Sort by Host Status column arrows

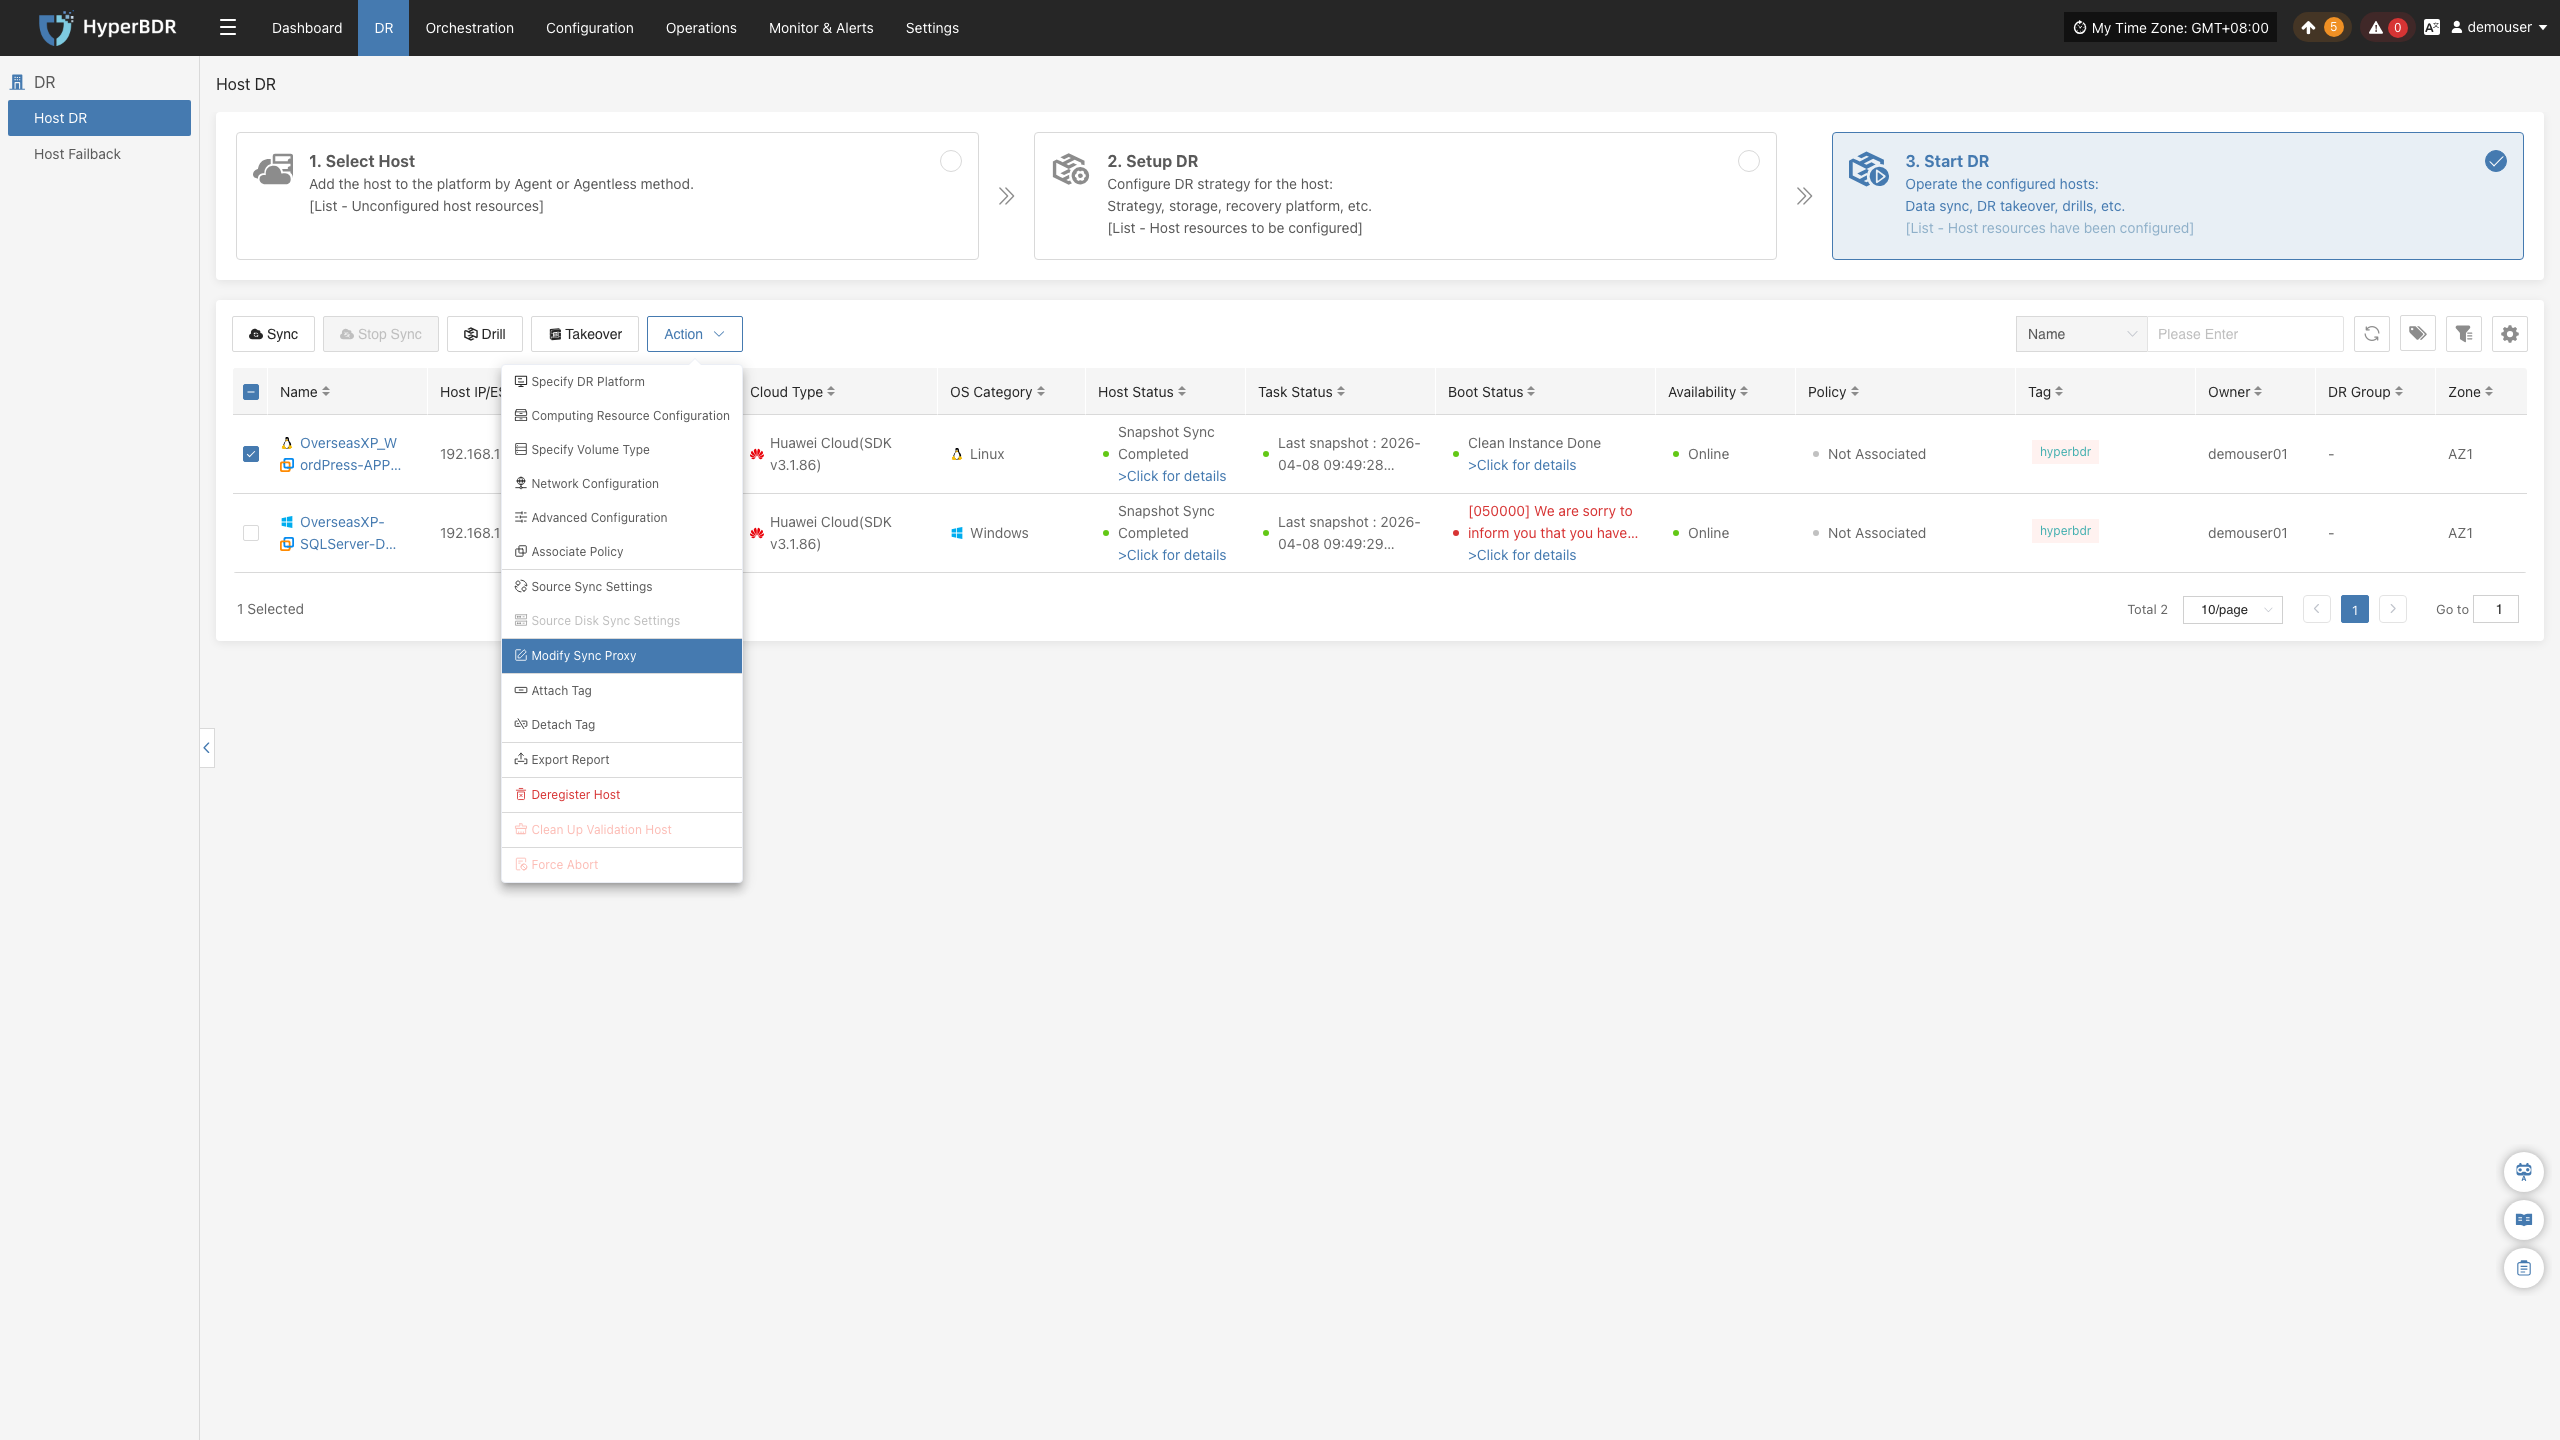1182,392
